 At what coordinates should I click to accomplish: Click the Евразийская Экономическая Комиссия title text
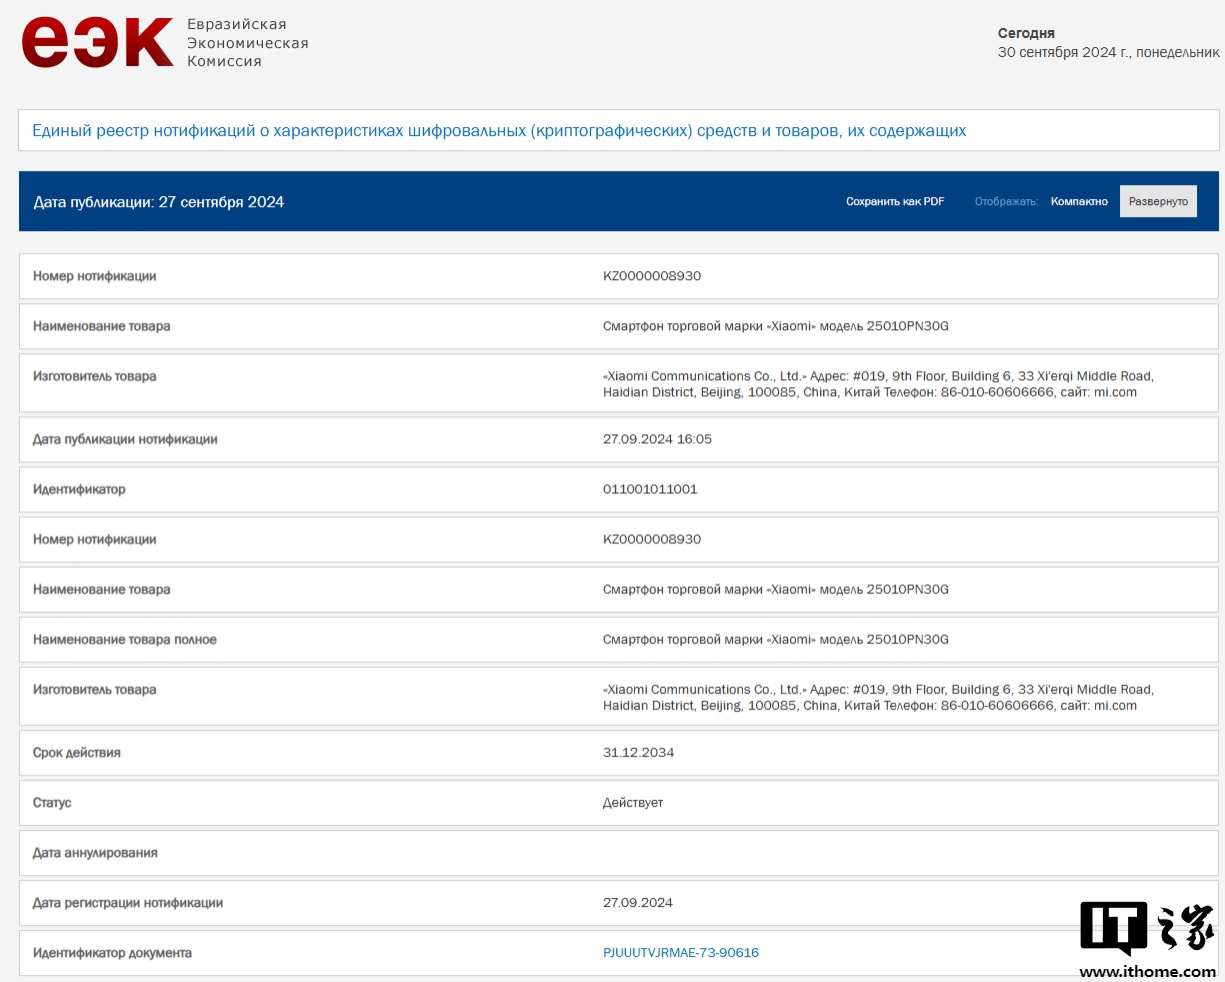coord(247,43)
